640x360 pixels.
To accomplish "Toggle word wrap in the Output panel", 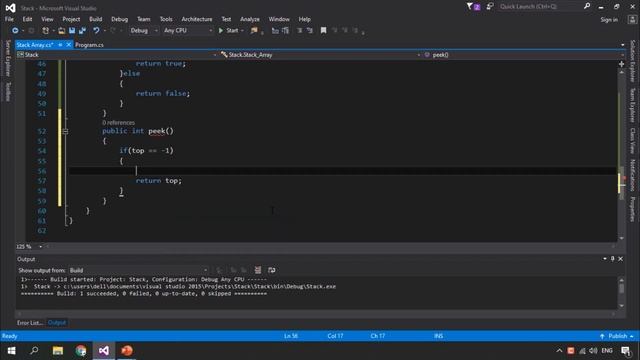I will (271, 270).
